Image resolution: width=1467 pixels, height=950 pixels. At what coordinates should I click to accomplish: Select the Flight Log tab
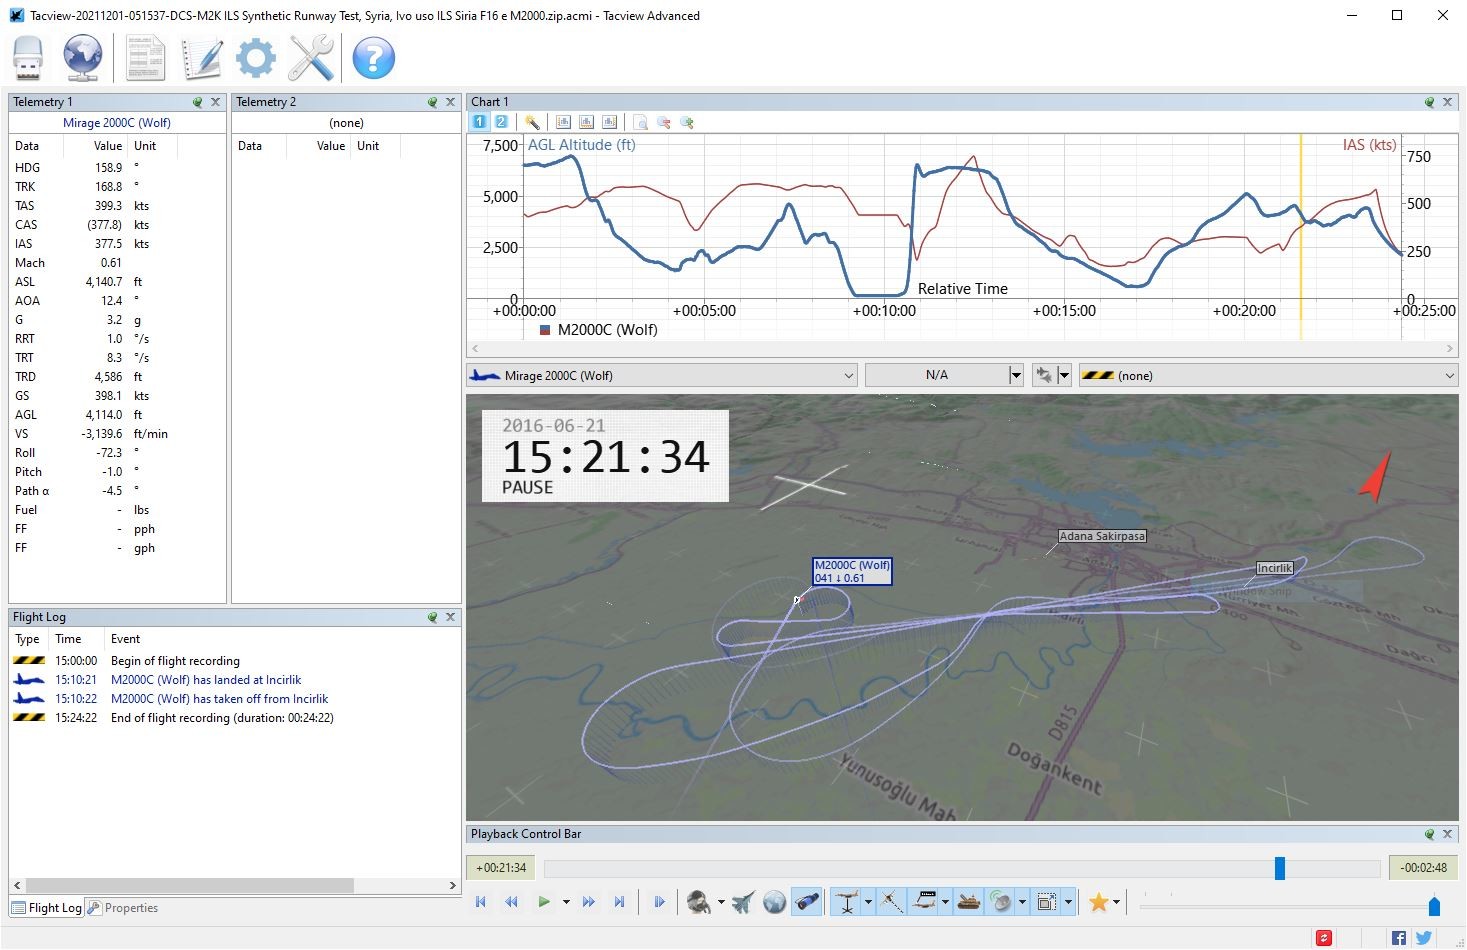point(46,908)
